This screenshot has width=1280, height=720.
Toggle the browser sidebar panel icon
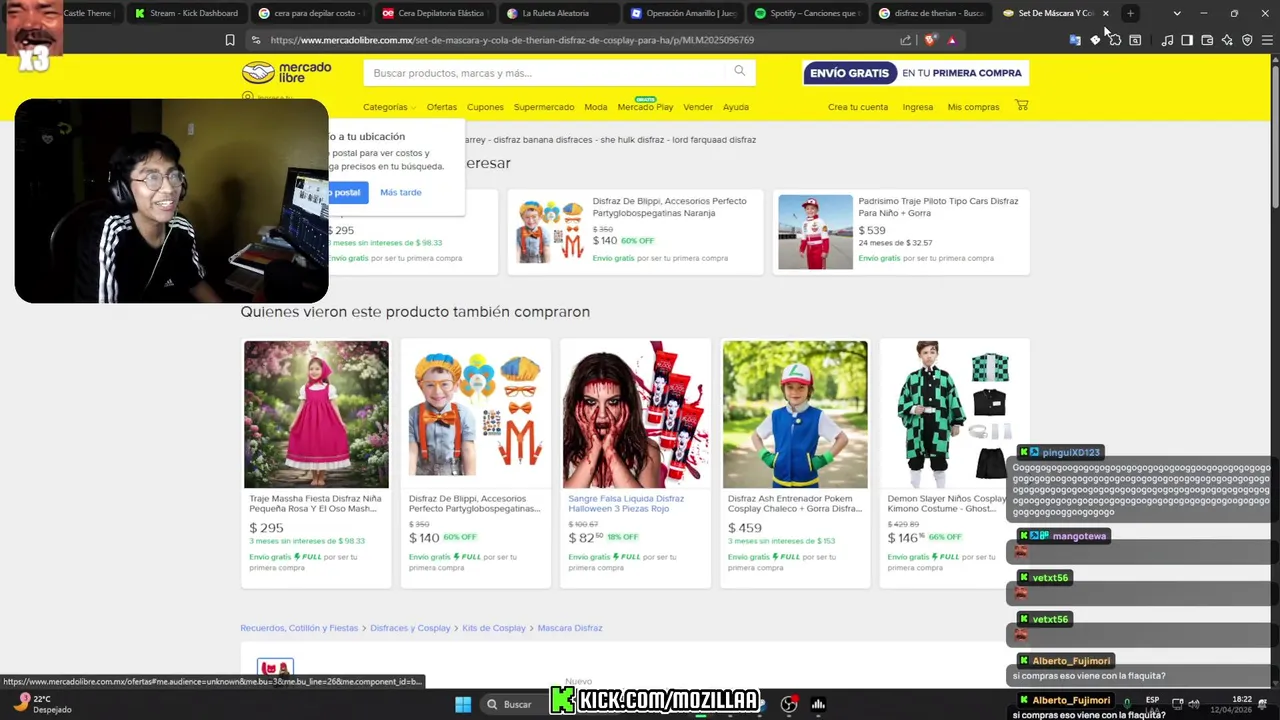1187,40
